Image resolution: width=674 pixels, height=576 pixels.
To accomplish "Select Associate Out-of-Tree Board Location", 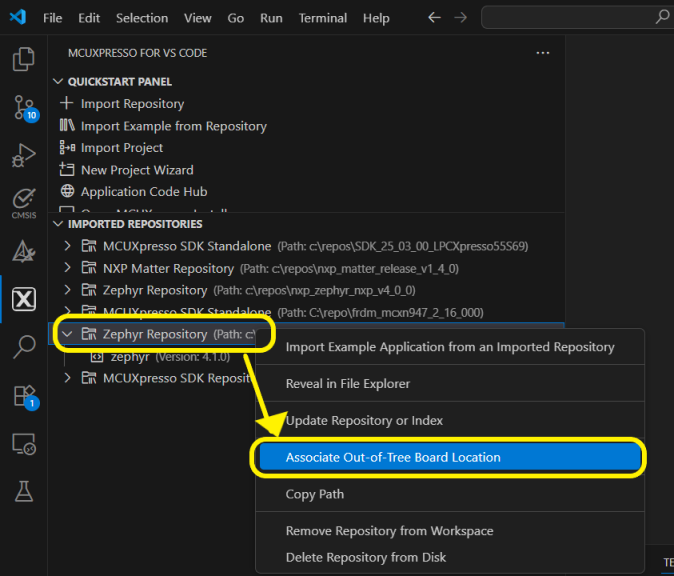I will 393,457.
